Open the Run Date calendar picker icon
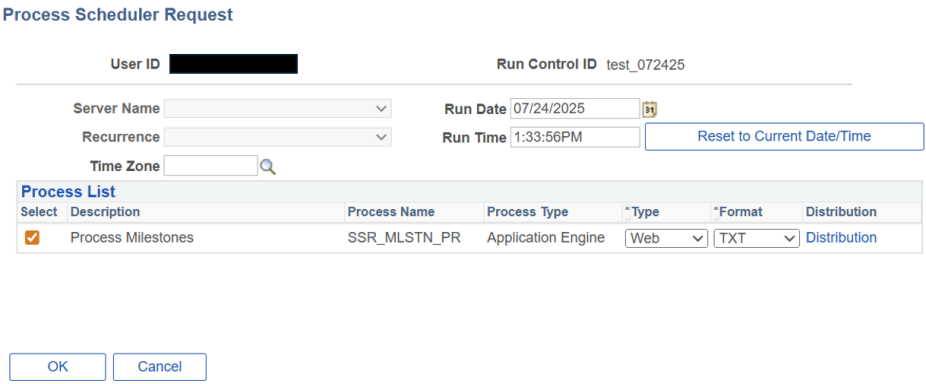 coord(650,109)
